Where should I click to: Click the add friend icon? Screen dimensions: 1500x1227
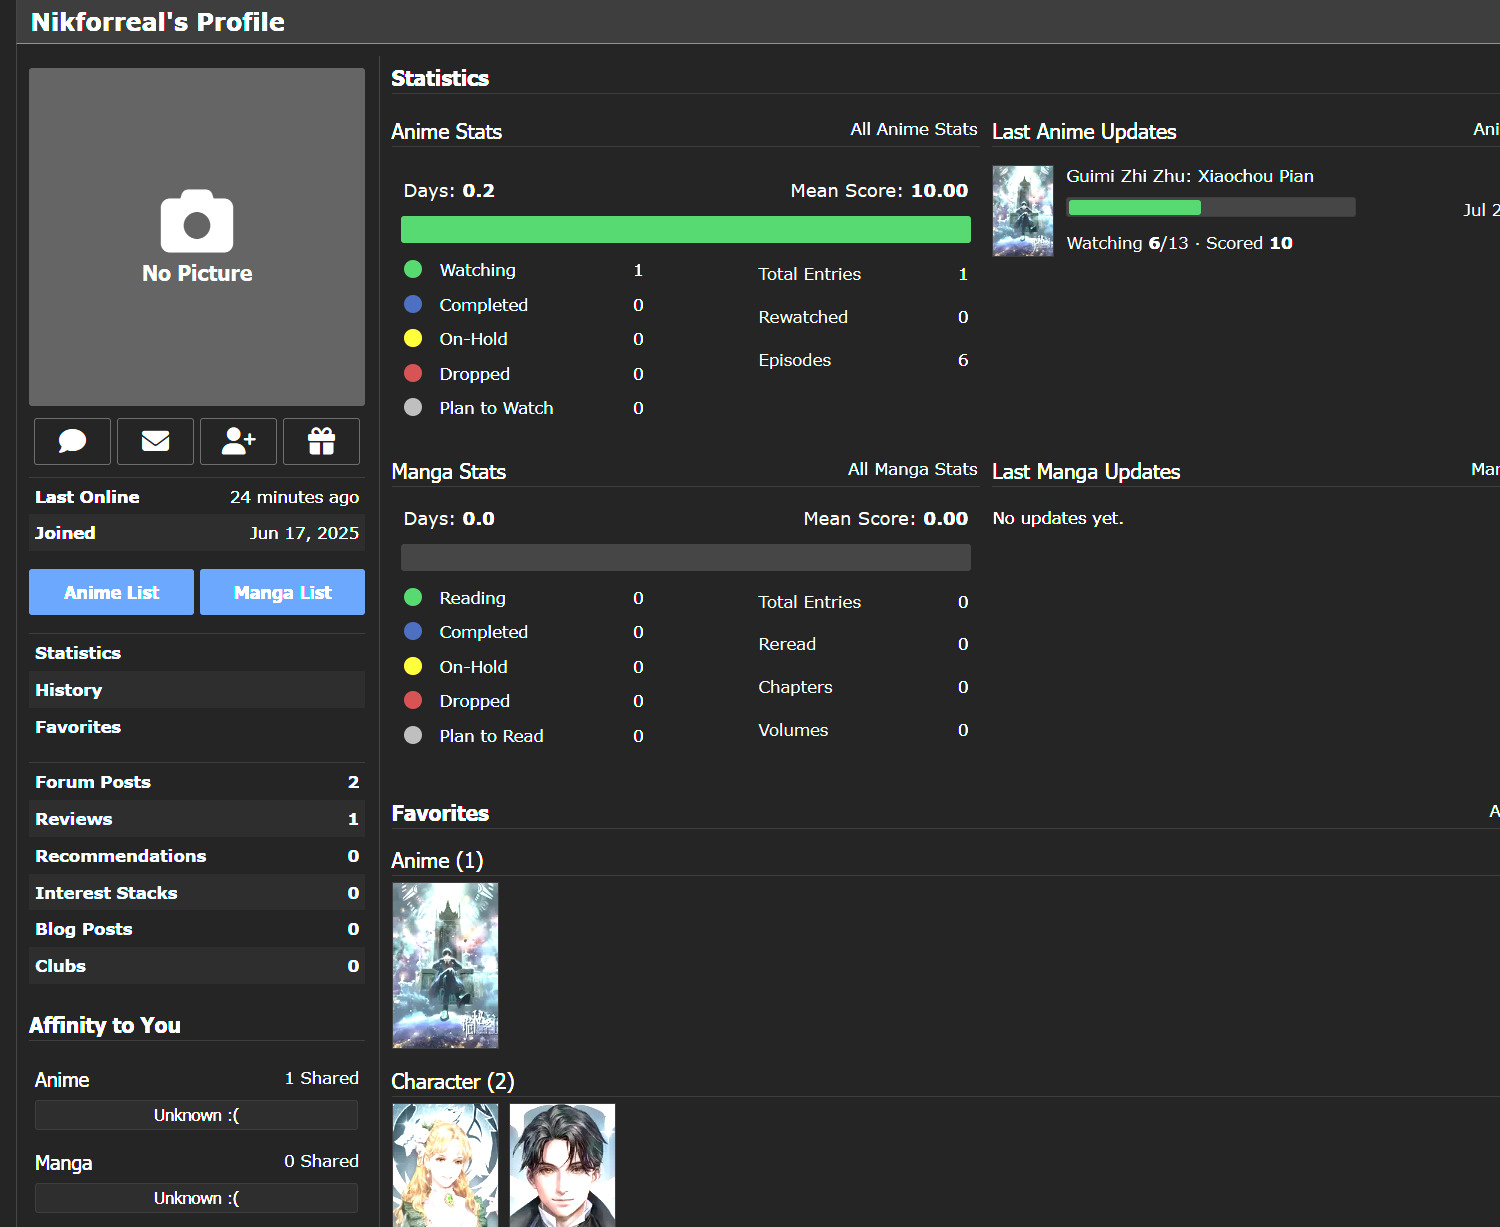point(238,441)
